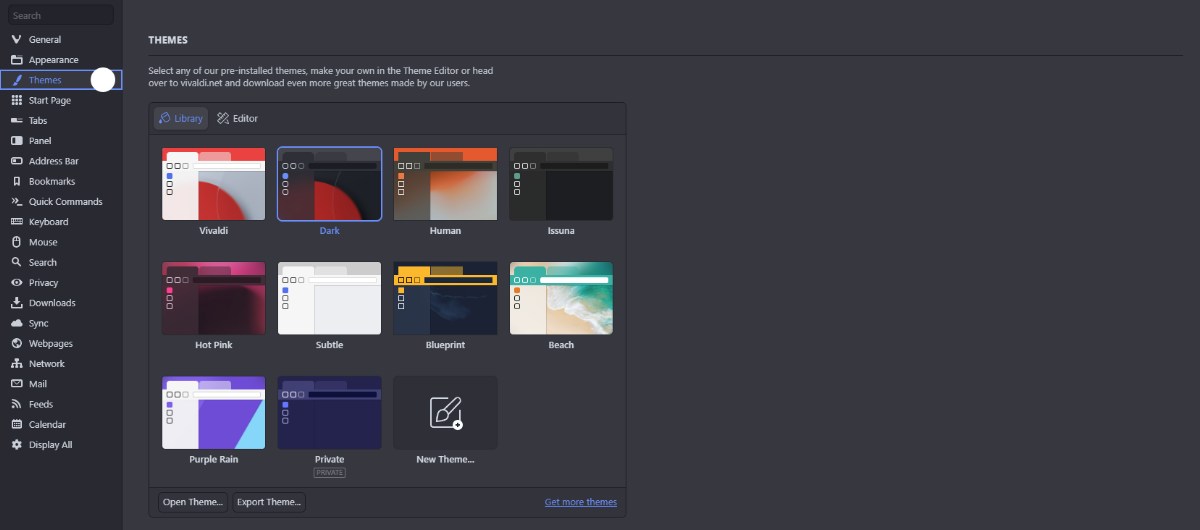
Task: Select the Human theme thumbnail
Action: (x=445, y=184)
